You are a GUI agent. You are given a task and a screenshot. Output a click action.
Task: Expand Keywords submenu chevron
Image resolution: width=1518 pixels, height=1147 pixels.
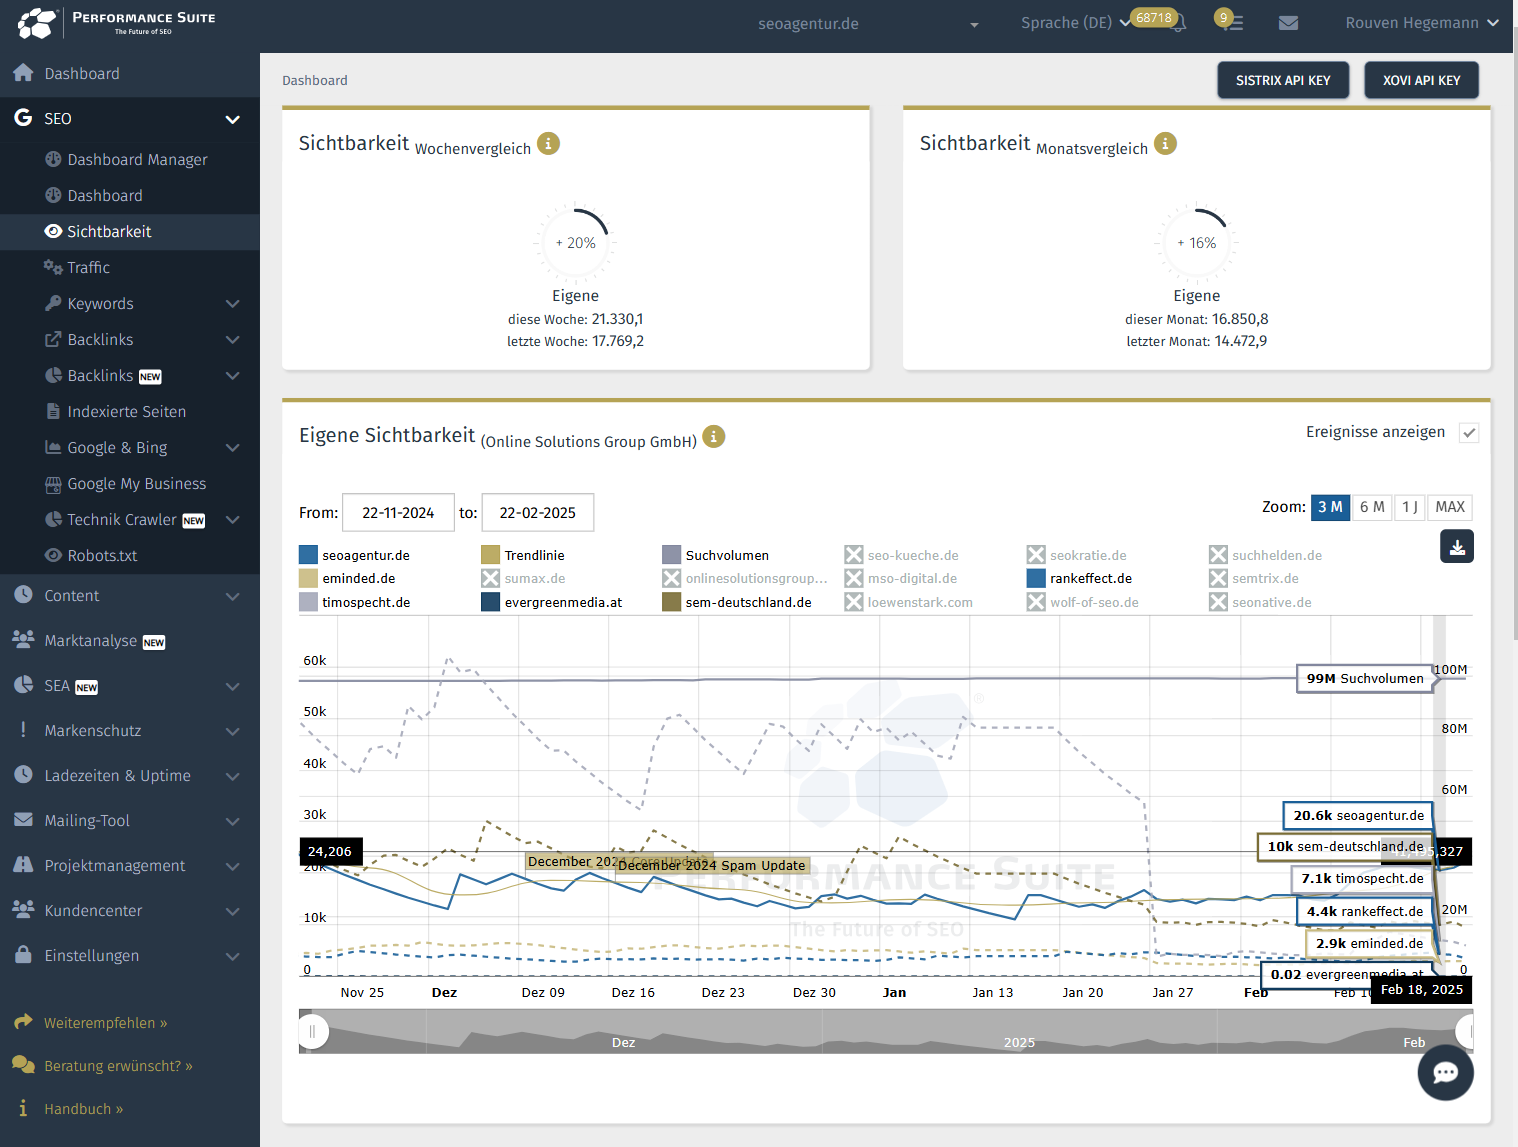coord(232,303)
